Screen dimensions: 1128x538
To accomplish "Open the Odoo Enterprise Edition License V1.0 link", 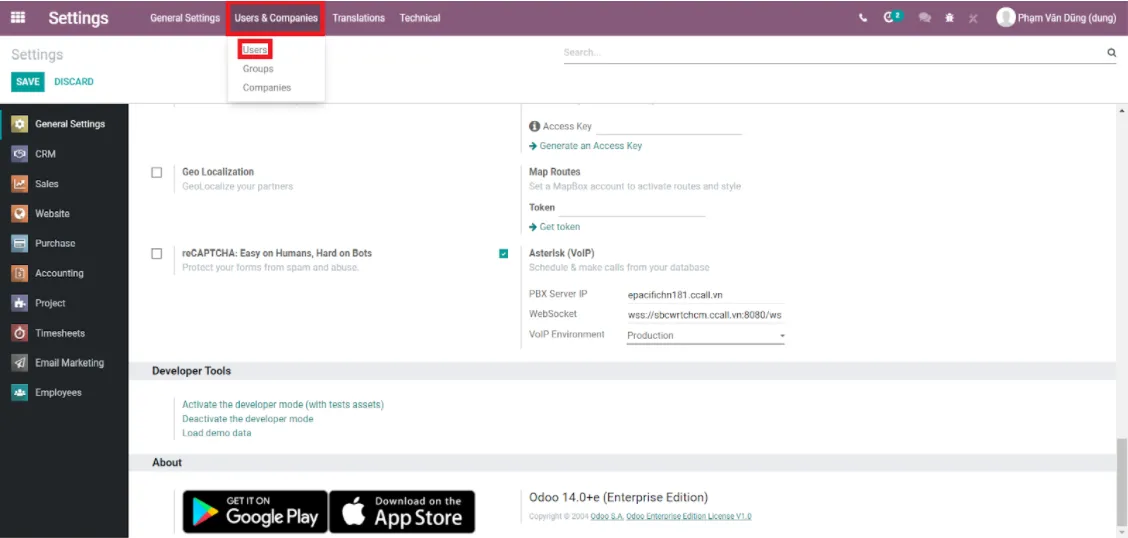I will tap(689, 516).
